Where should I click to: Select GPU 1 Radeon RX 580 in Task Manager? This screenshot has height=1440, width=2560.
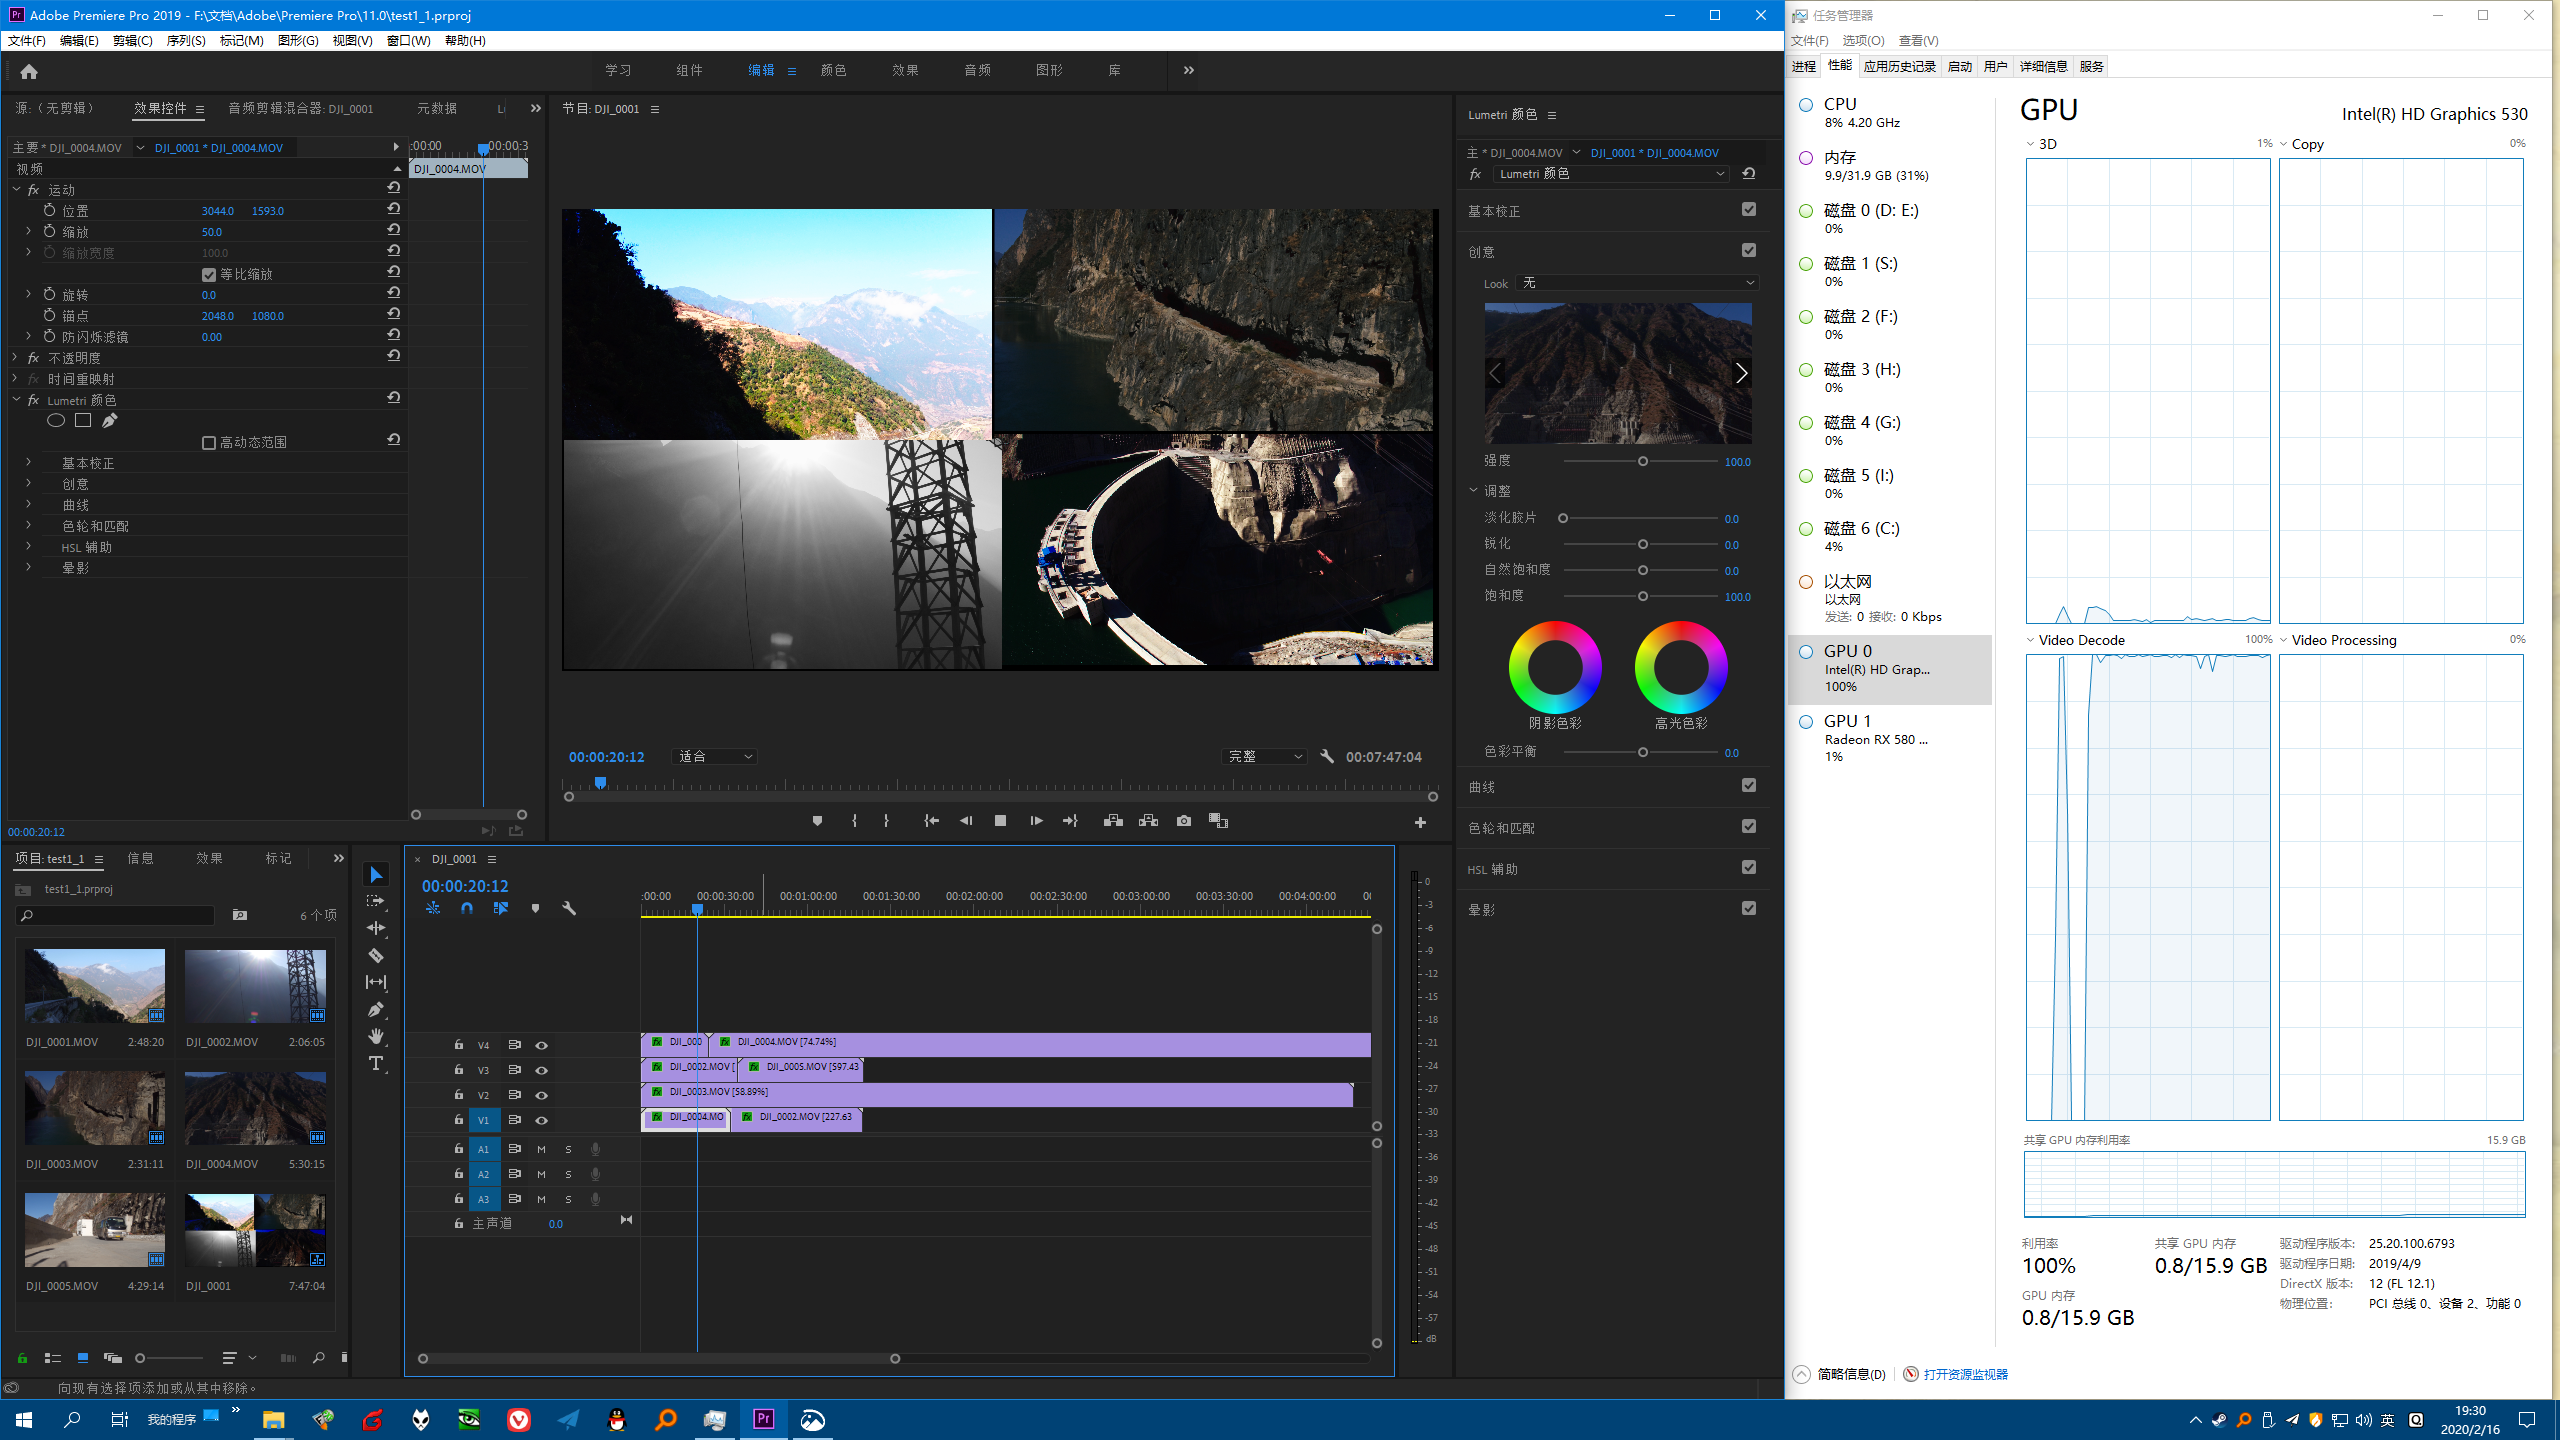tap(1890, 738)
